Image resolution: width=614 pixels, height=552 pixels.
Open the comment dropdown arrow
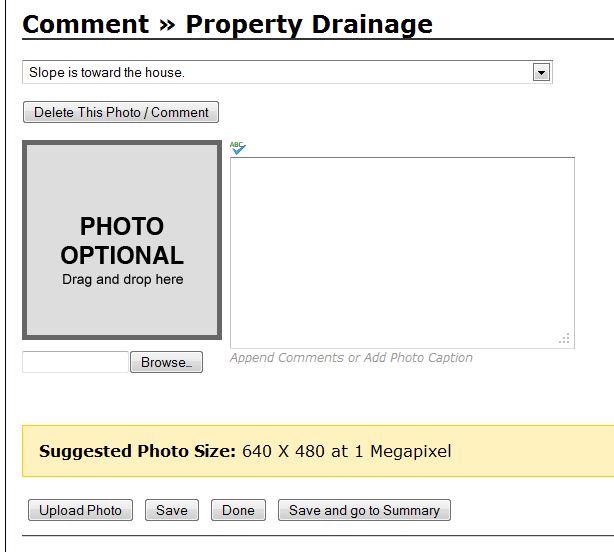541,72
